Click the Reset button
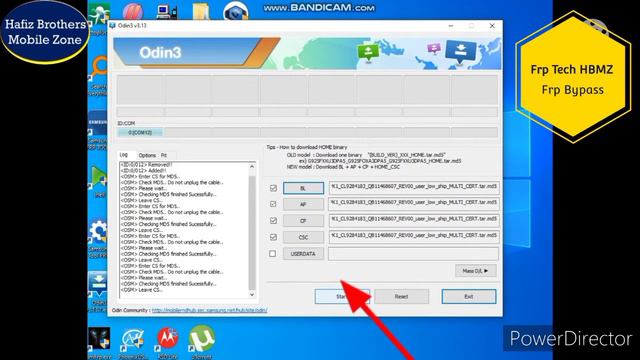640x360 pixels. tap(401, 296)
